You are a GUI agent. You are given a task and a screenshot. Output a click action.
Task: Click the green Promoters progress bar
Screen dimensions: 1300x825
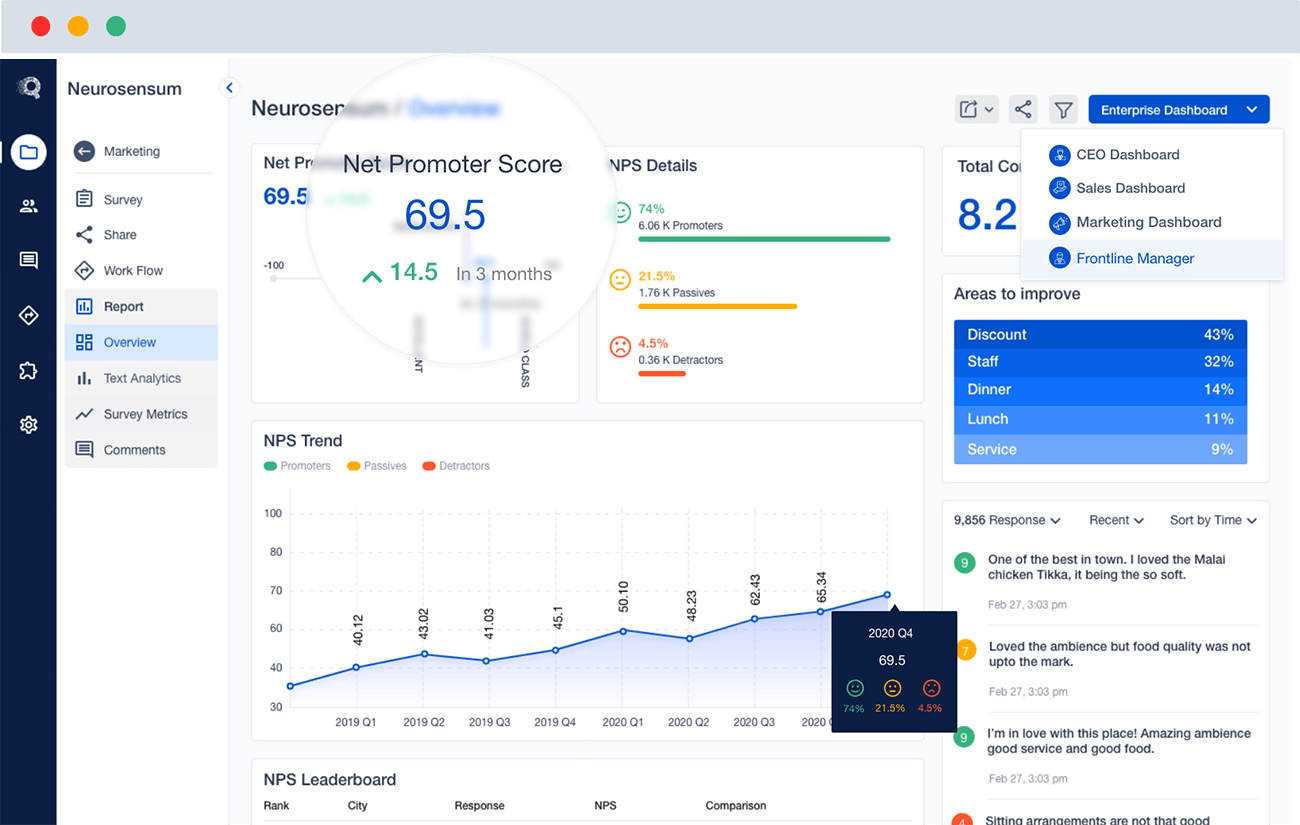coord(764,239)
